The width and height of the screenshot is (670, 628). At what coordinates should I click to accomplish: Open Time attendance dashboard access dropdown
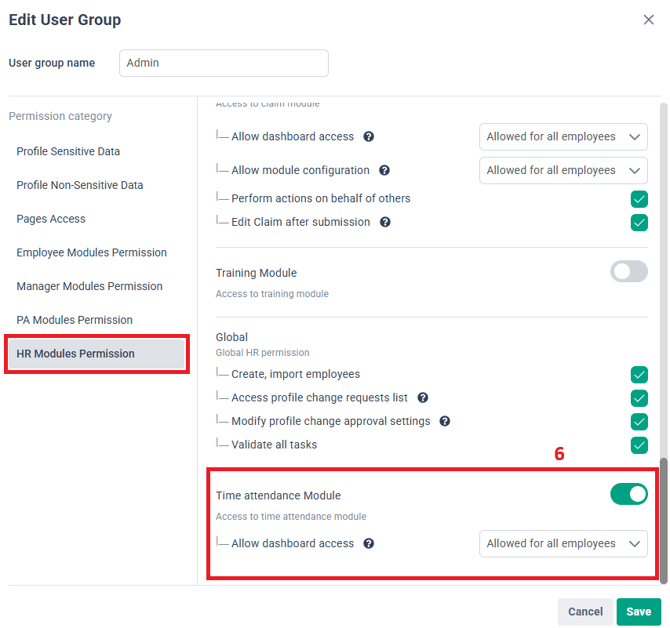(x=563, y=544)
